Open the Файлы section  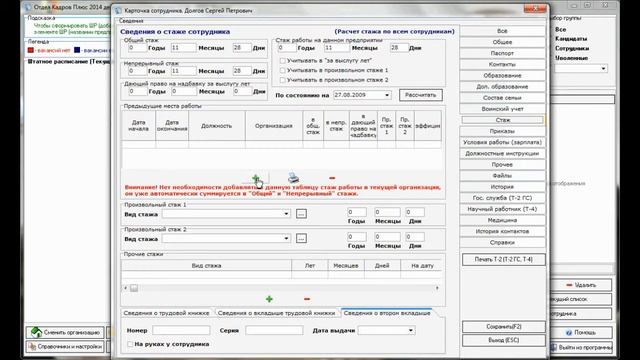coord(502,176)
